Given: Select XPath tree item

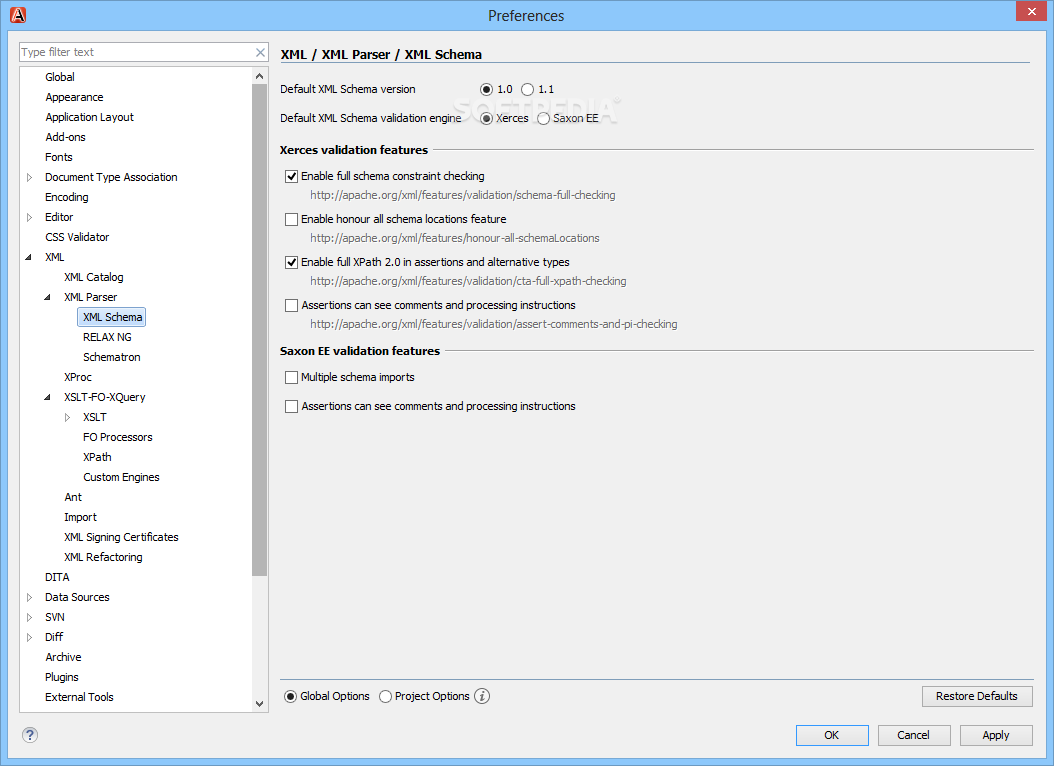Looking at the screenshot, I should pyautogui.click(x=97, y=458).
